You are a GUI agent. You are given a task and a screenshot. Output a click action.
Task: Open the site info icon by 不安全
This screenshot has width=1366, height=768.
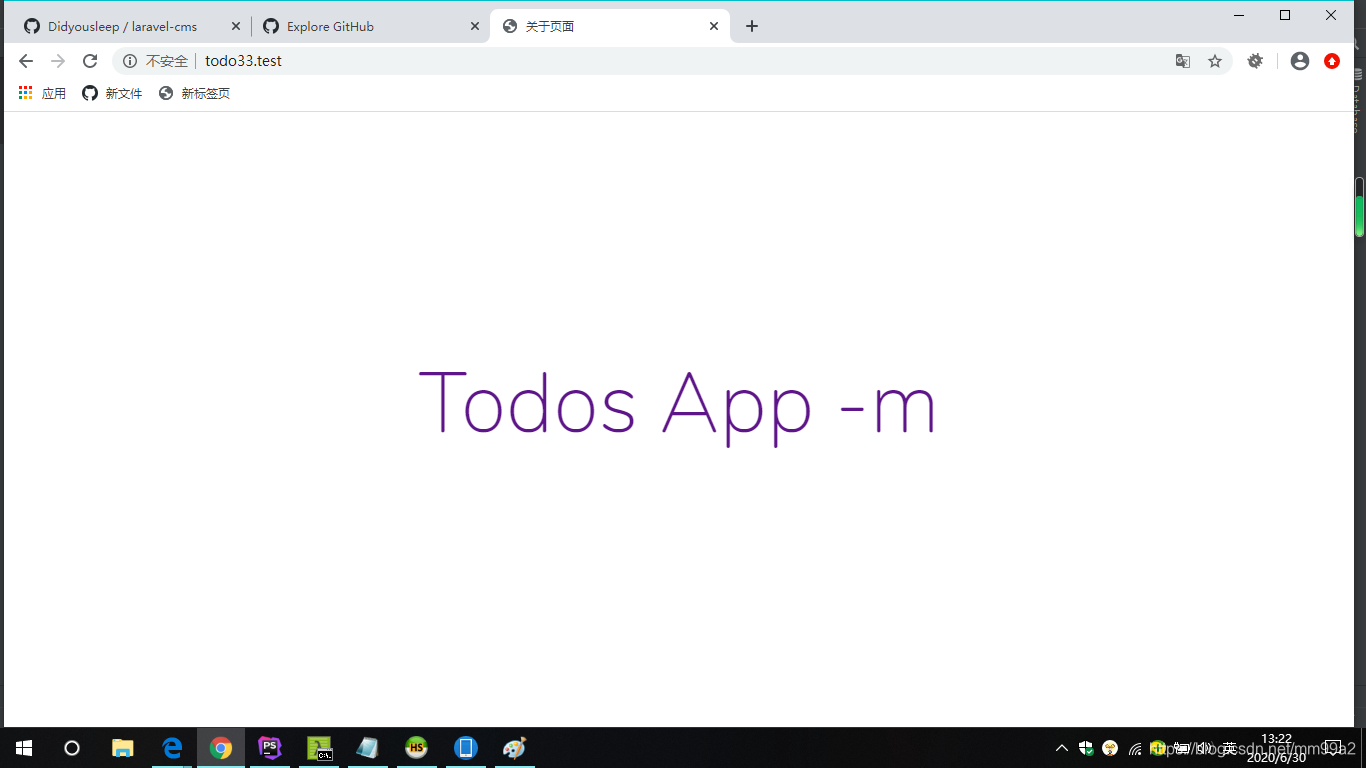coord(130,61)
